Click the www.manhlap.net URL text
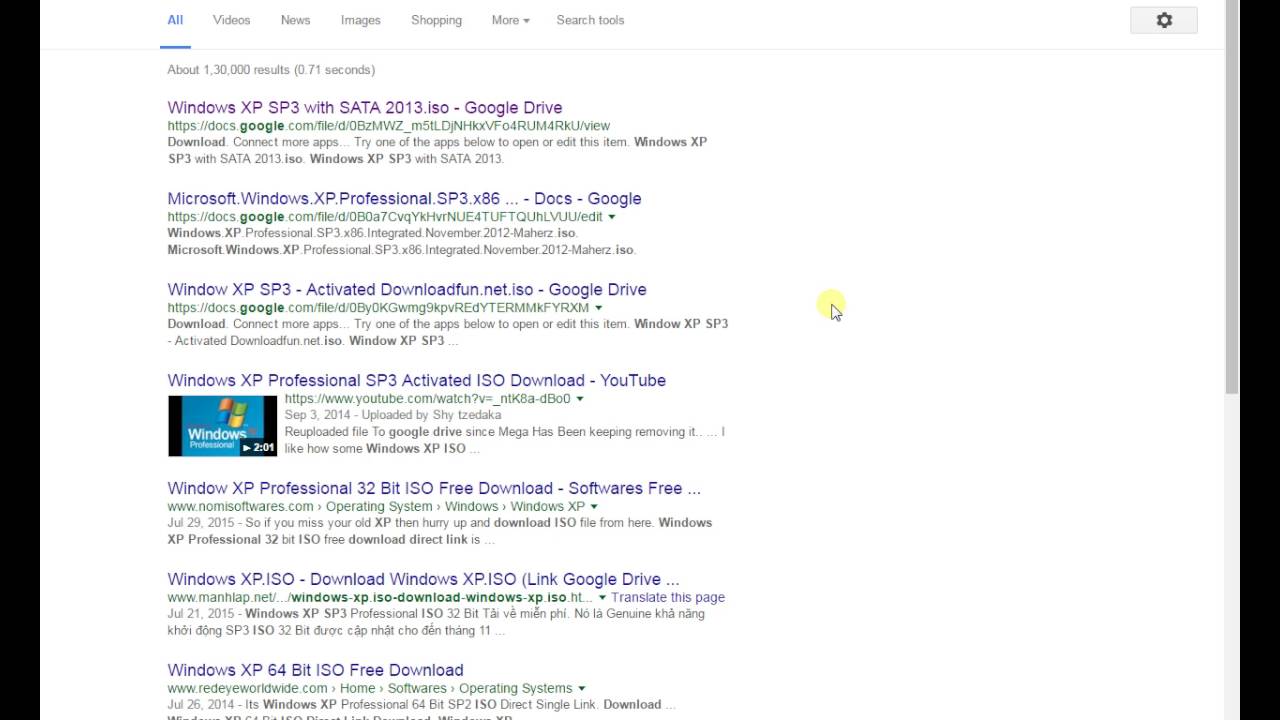The width and height of the screenshot is (1280, 720). pos(380,598)
